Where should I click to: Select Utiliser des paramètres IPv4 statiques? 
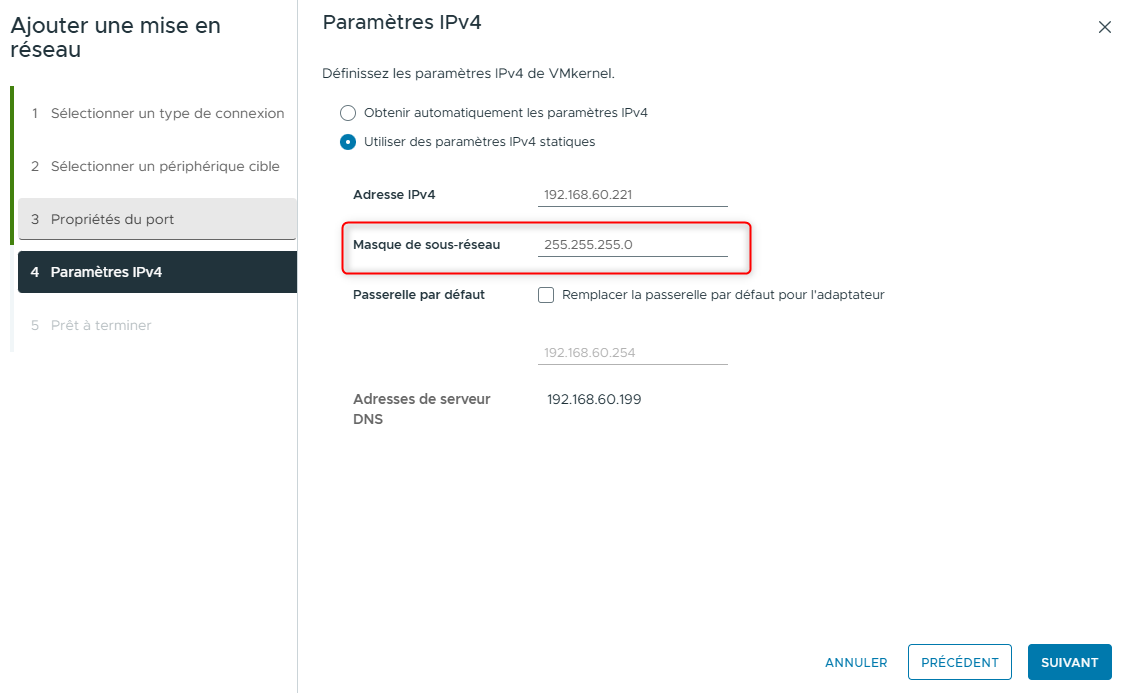click(348, 142)
